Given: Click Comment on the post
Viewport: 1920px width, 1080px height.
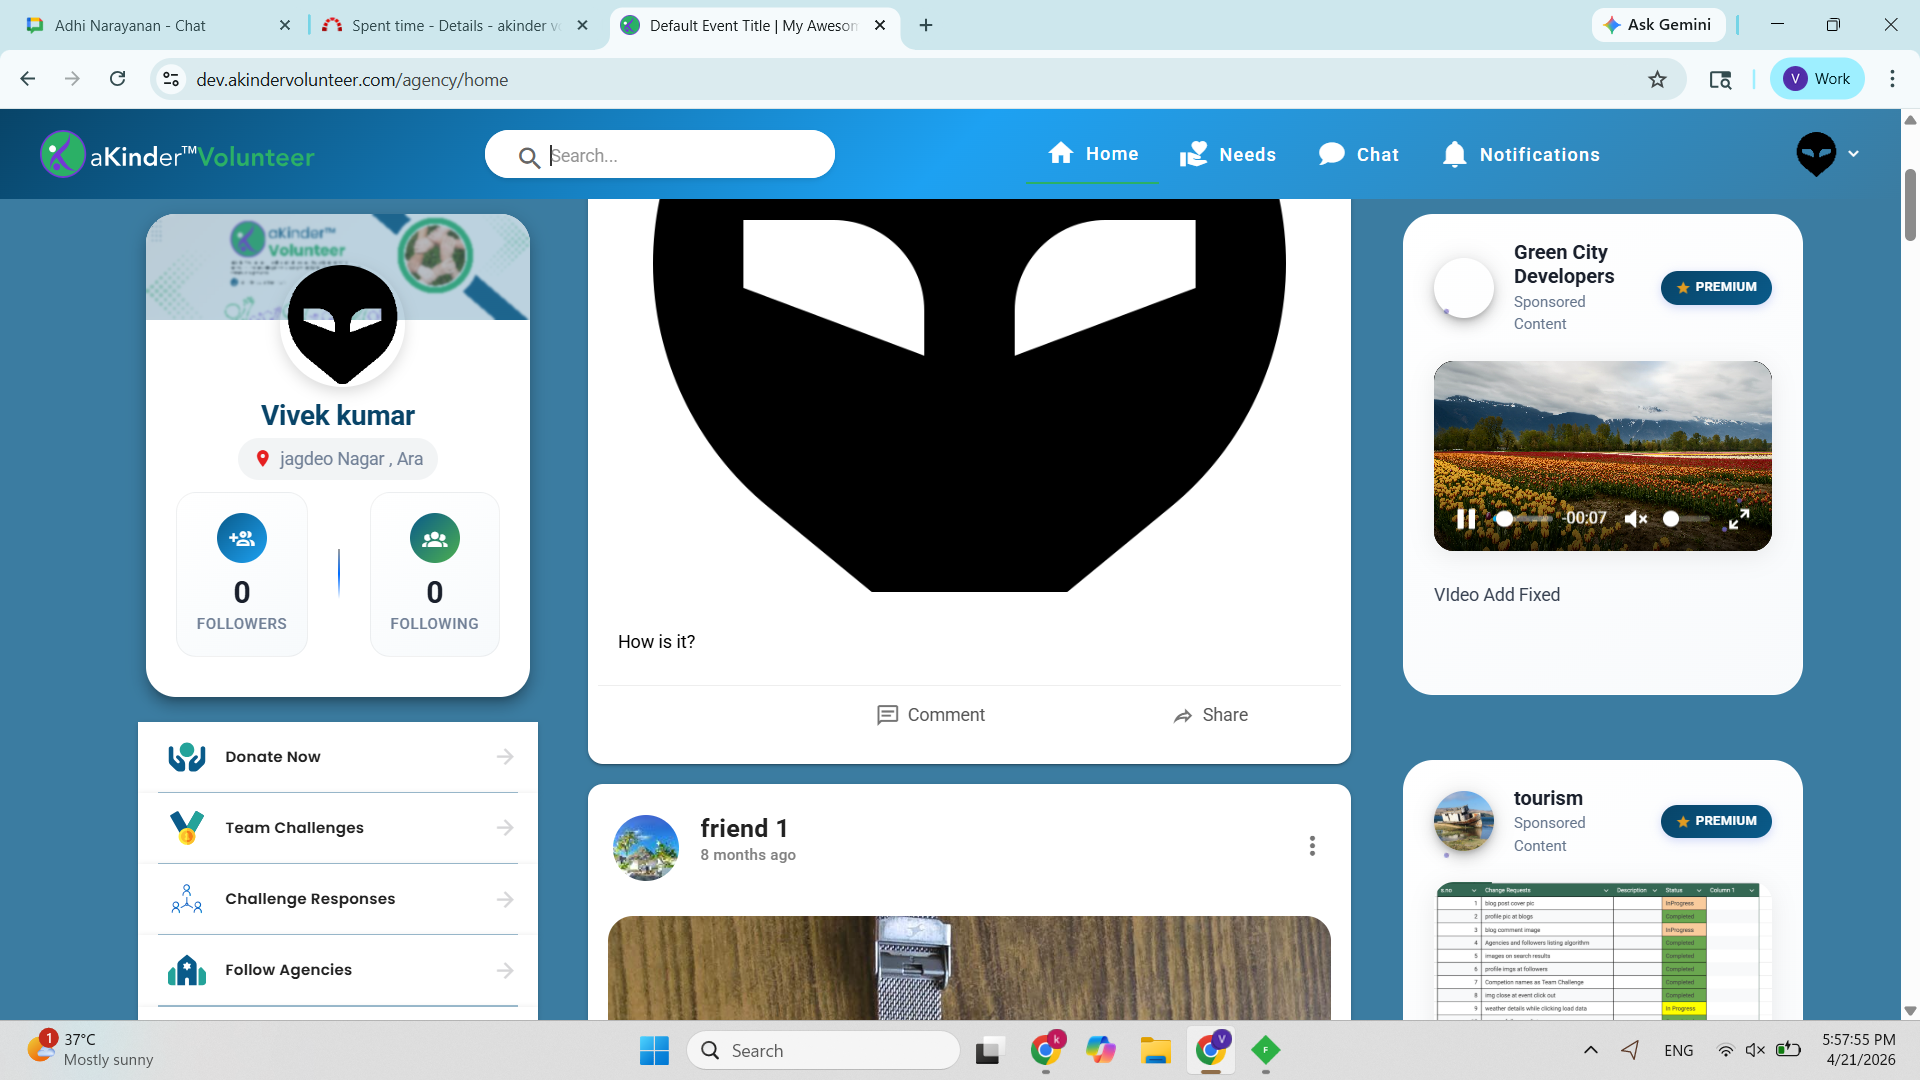Looking at the screenshot, I should pyautogui.click(x=930, y=715).
